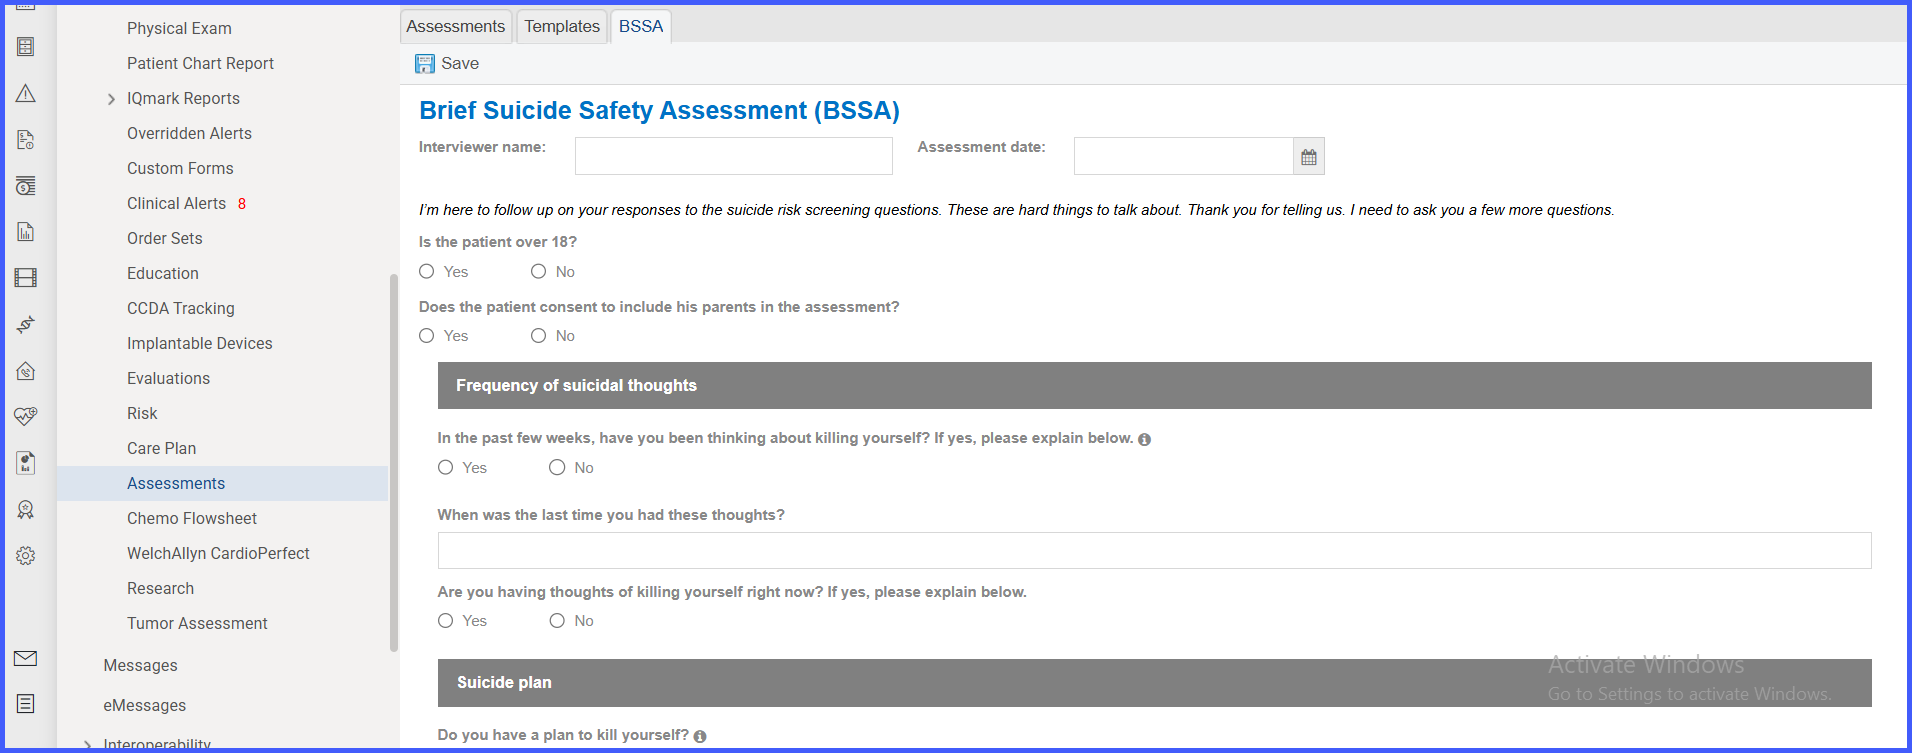
Task: Open Education link in sidebar
Action: [x=163, y=273]
